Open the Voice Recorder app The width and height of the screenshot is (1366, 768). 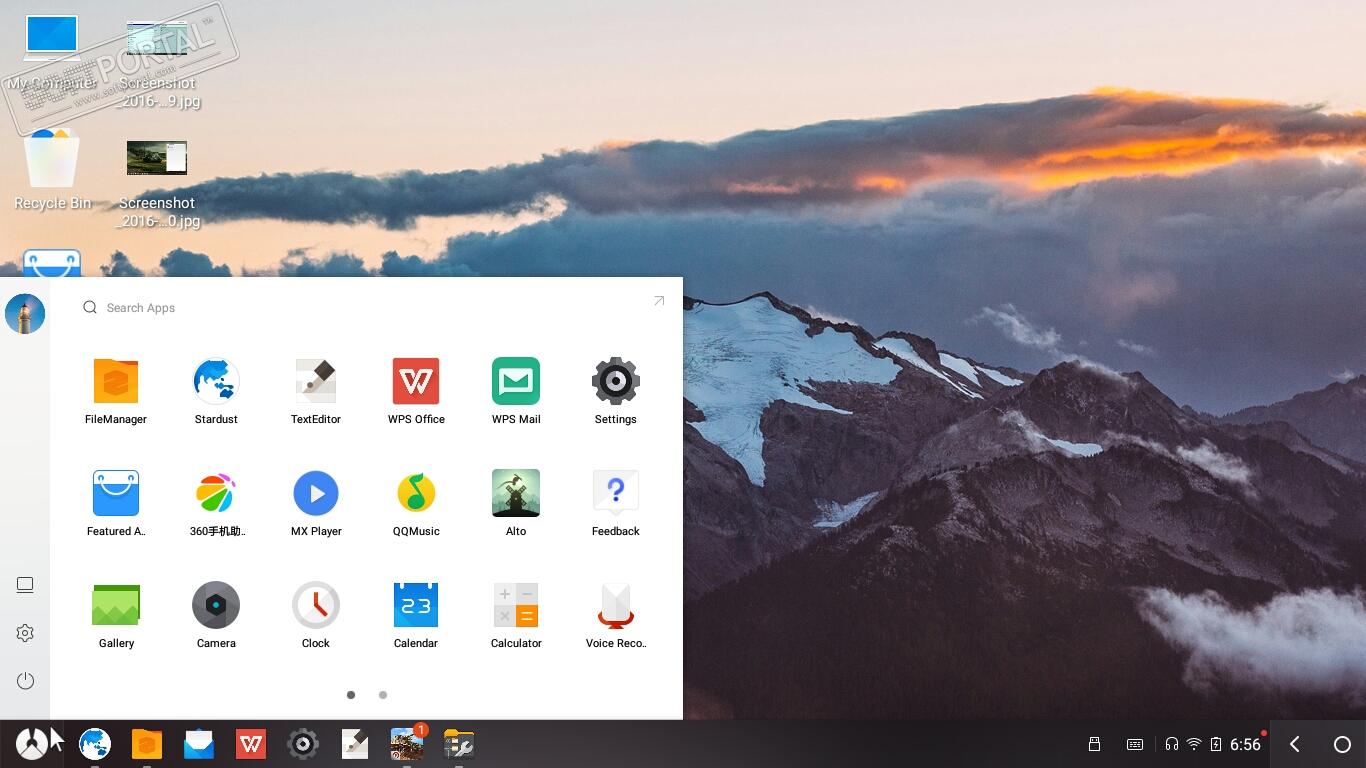click(x=616, y=615)
